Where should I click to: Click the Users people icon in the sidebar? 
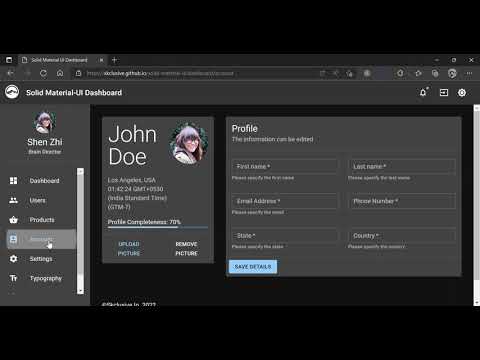click(13, 200)
